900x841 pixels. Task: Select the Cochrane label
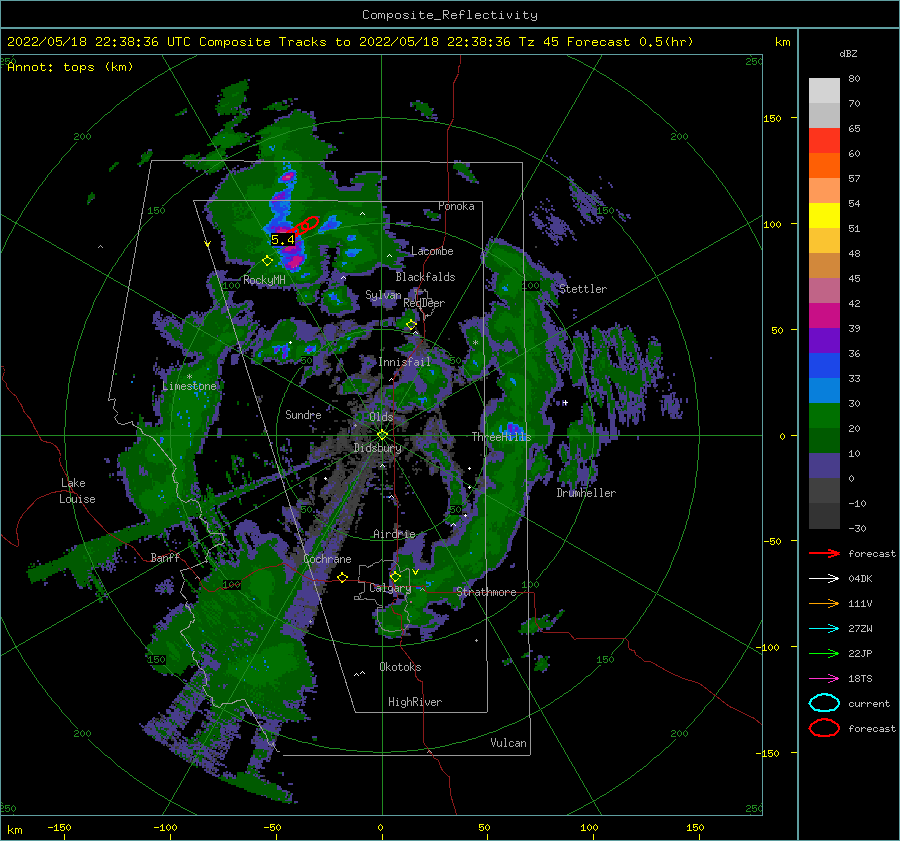coord(327,559)
